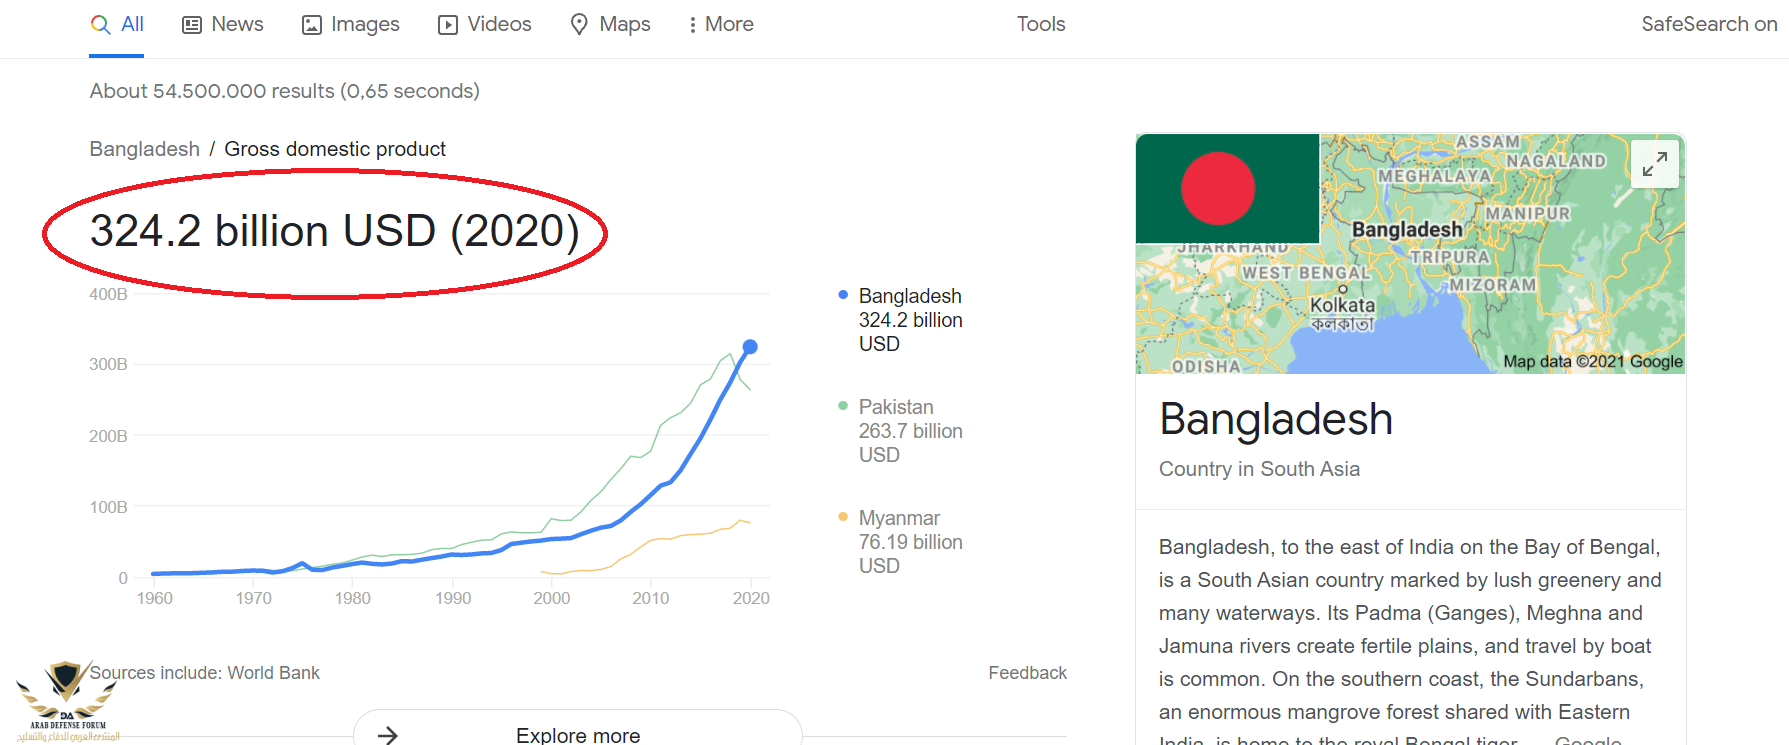Click the Images picture icon

pyautogui.click(x=312, y=25)
